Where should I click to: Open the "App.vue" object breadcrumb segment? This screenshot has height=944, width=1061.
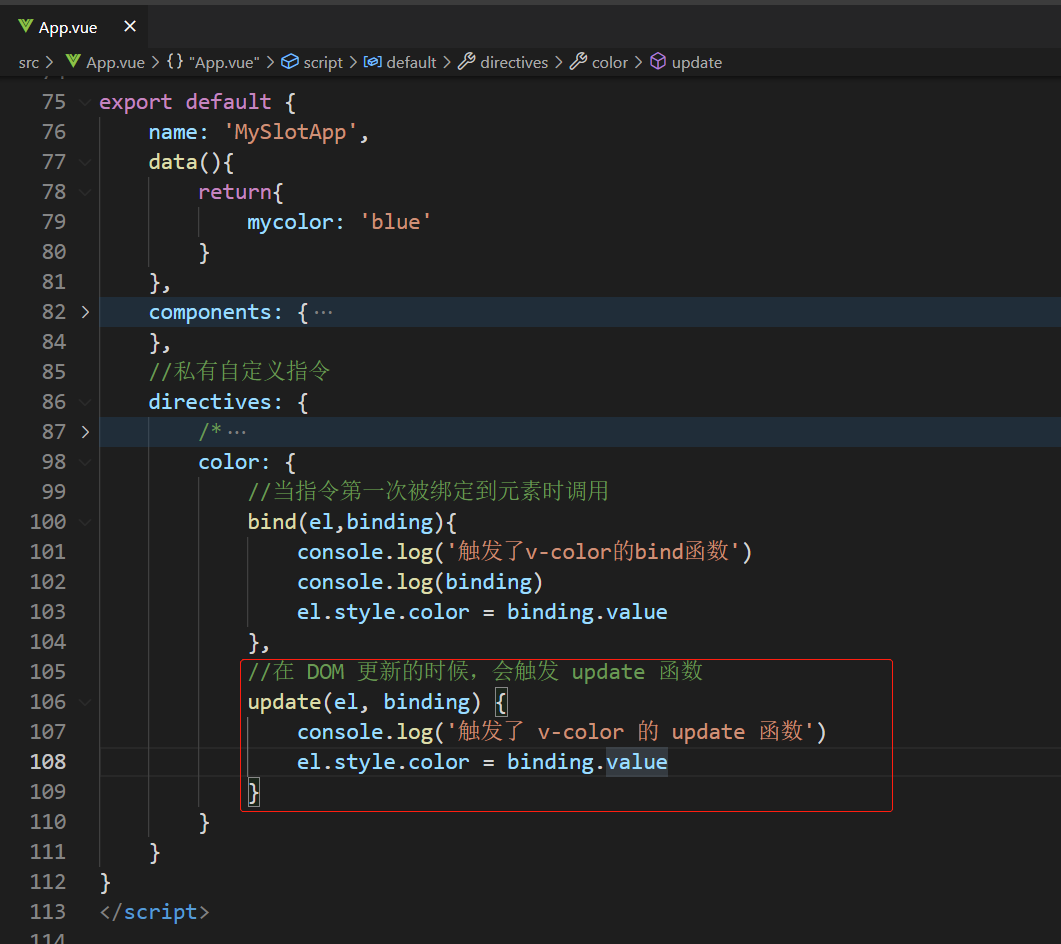pos(224,62)
